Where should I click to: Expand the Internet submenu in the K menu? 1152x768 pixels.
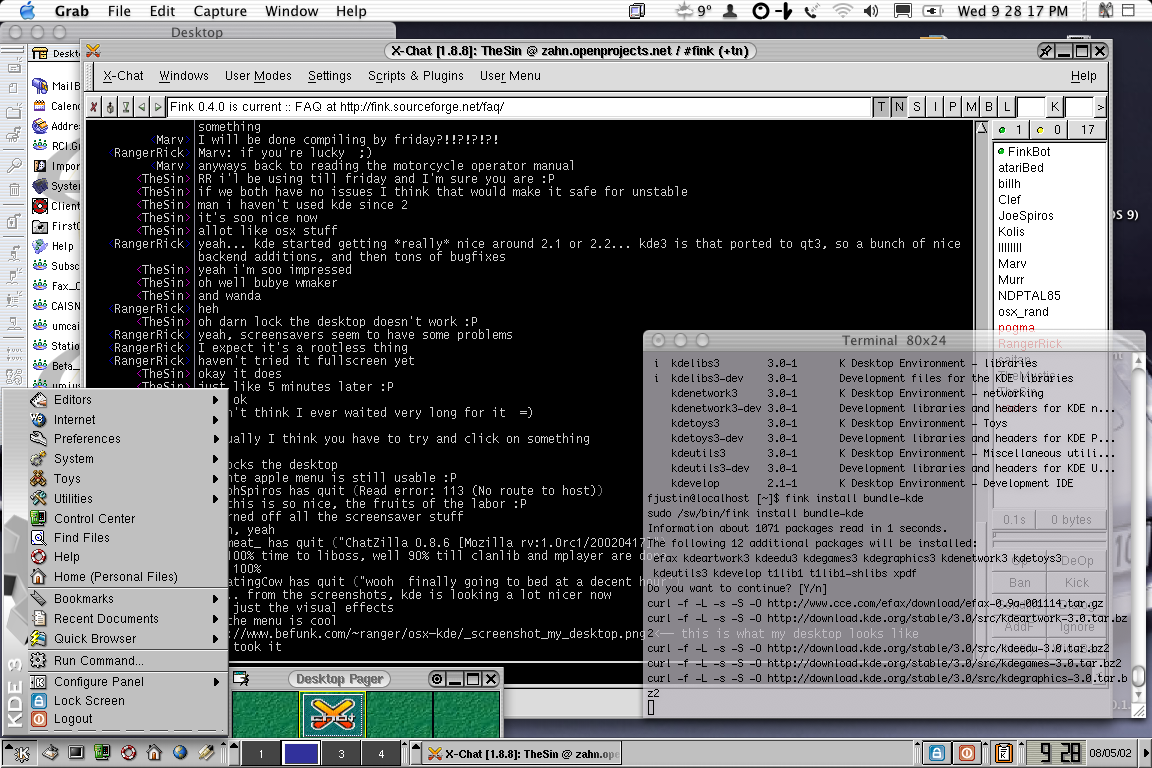pos(126,420)
